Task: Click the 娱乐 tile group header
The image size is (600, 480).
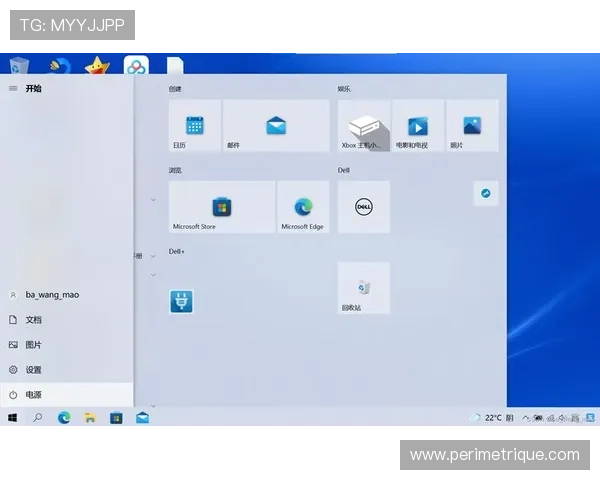Action: click(x=344, y=89)
